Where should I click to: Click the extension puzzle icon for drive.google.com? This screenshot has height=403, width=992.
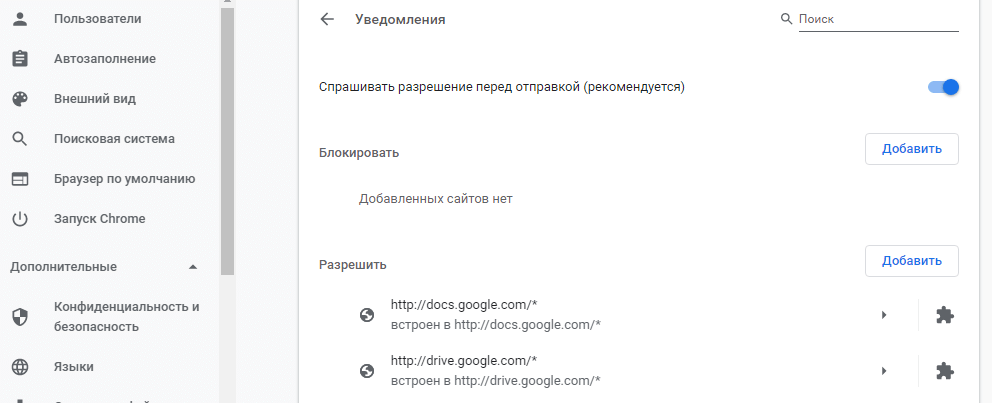point(945,371)
